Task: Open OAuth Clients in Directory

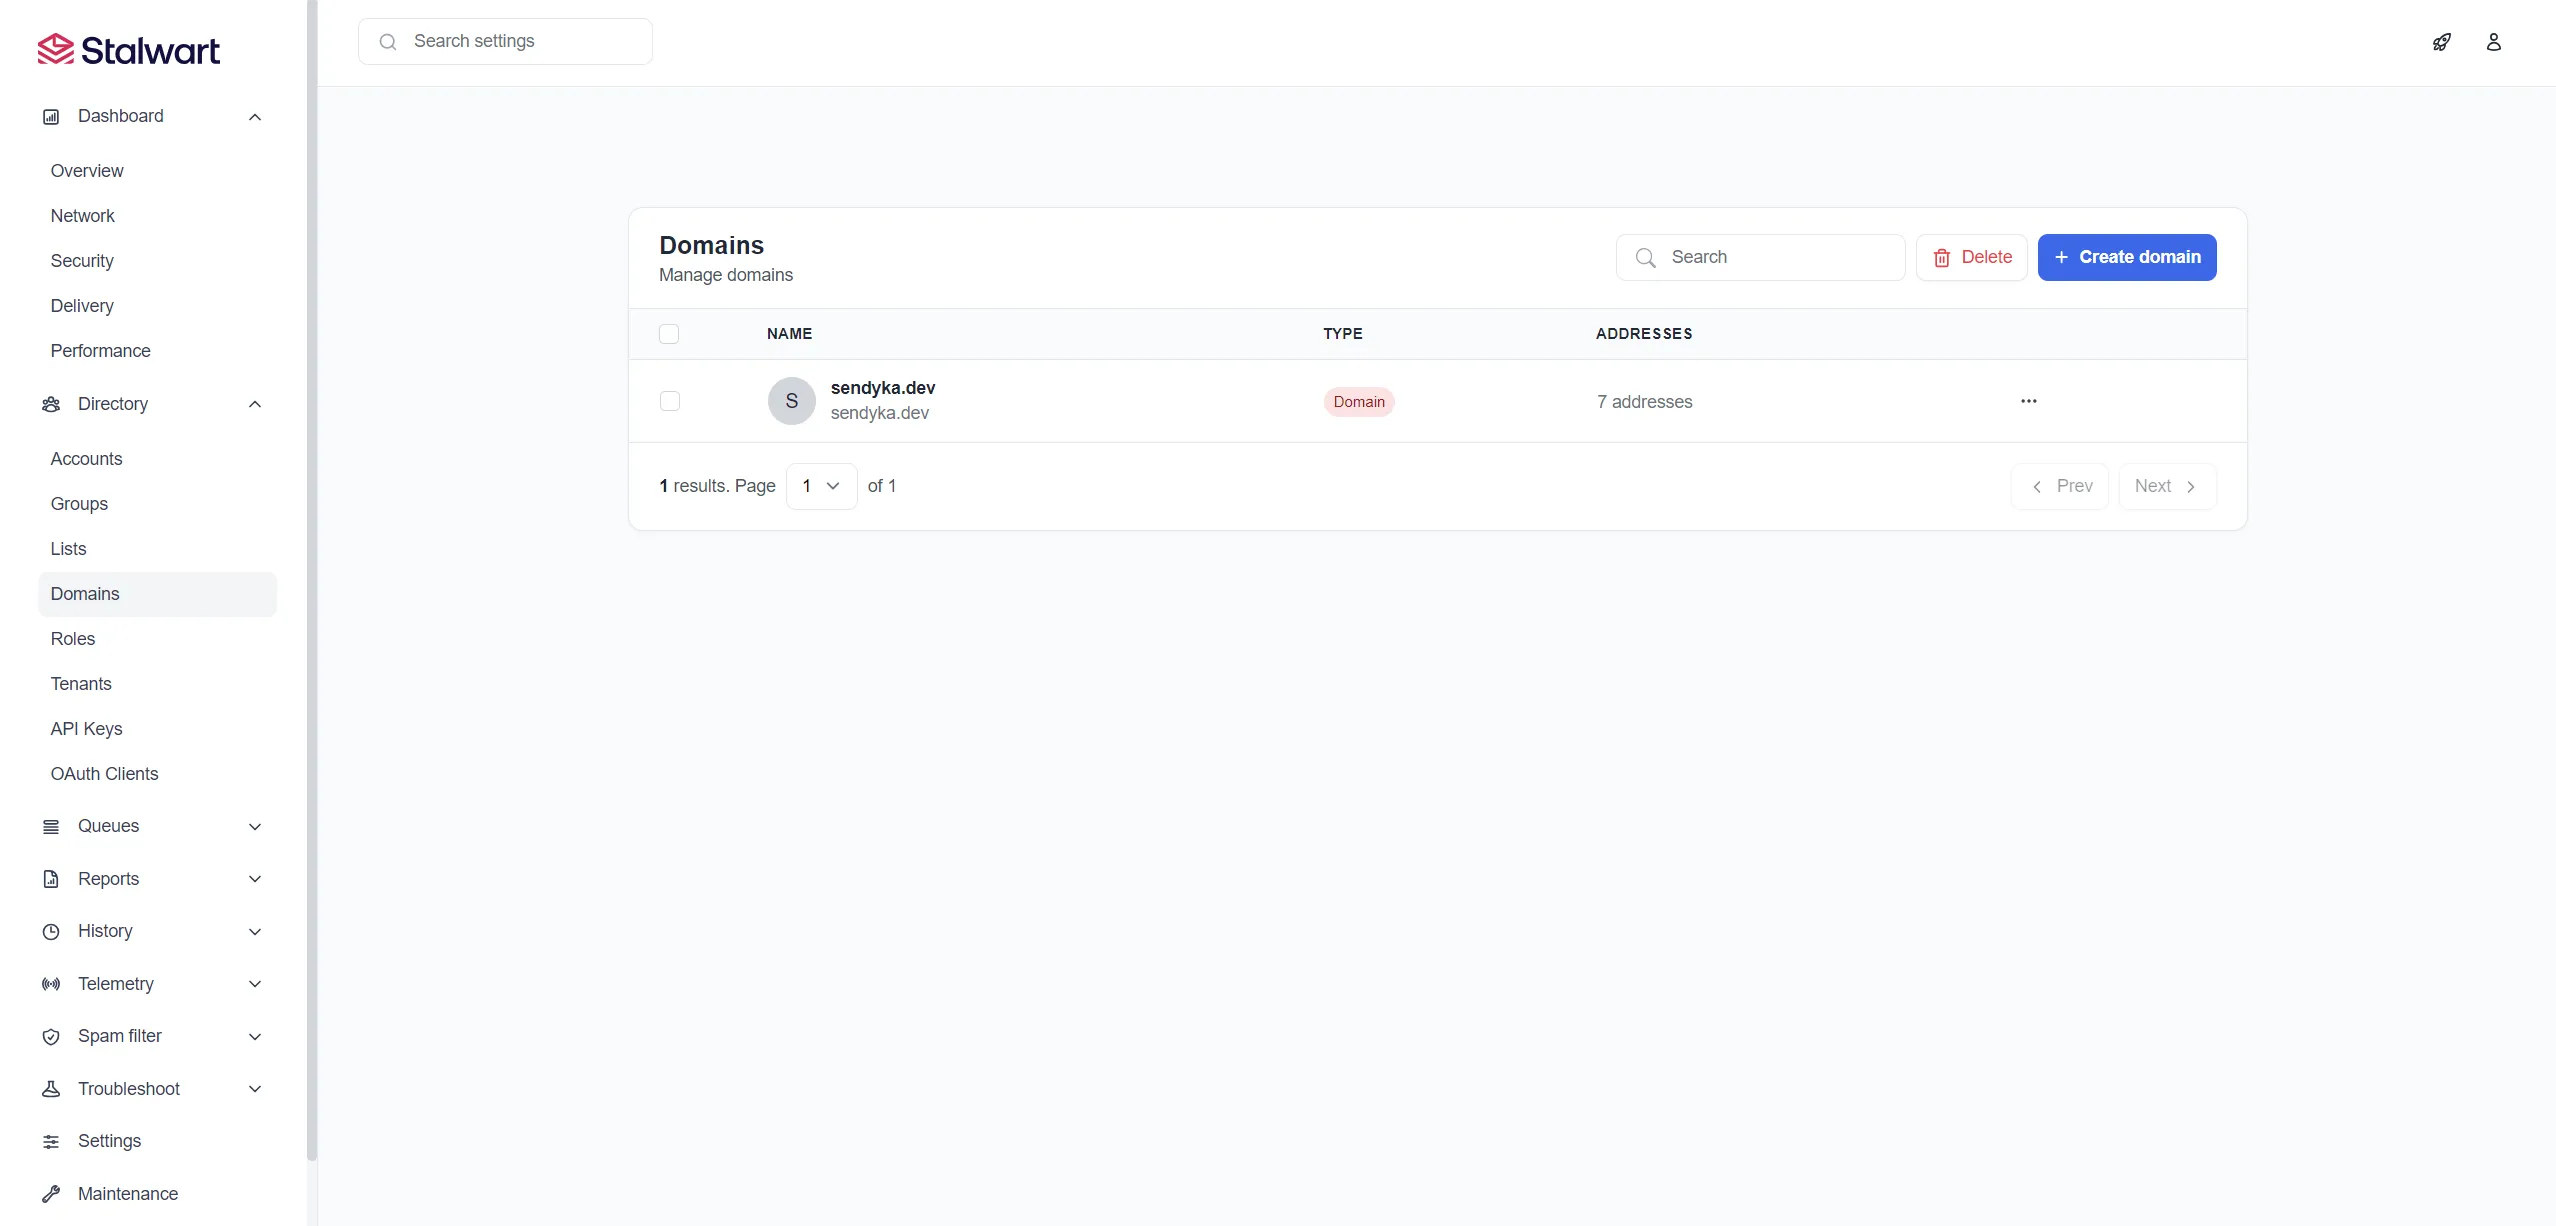Action: tap(157, 774)
